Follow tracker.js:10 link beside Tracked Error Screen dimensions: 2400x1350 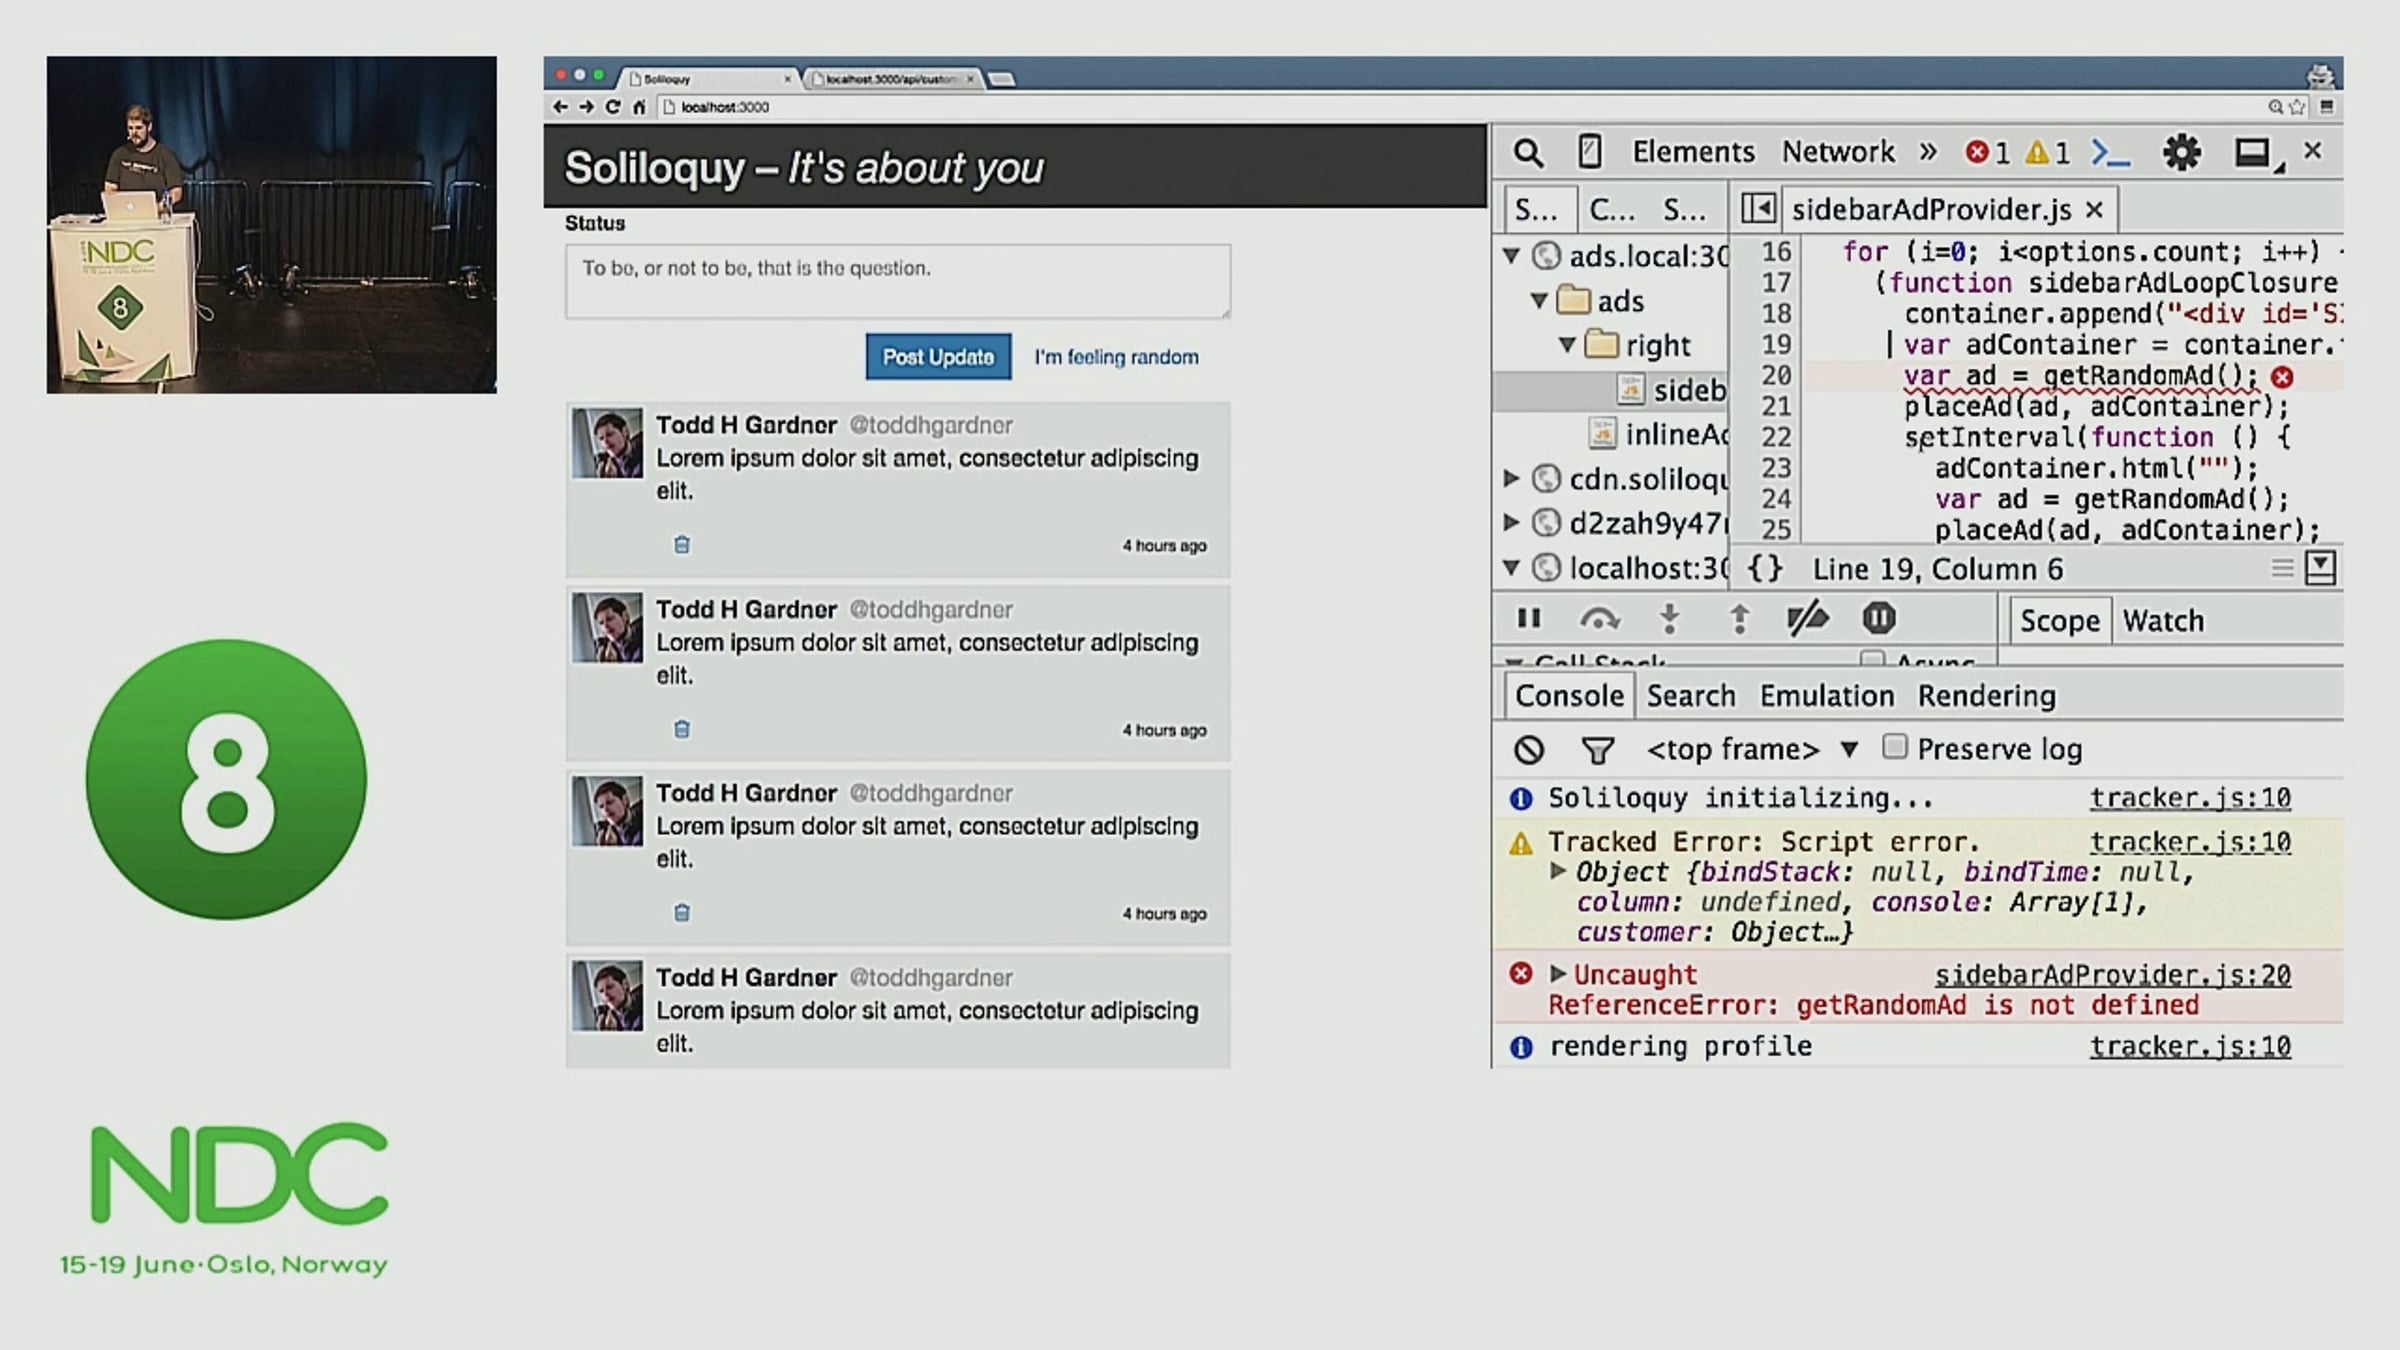tap(2190, 842)
